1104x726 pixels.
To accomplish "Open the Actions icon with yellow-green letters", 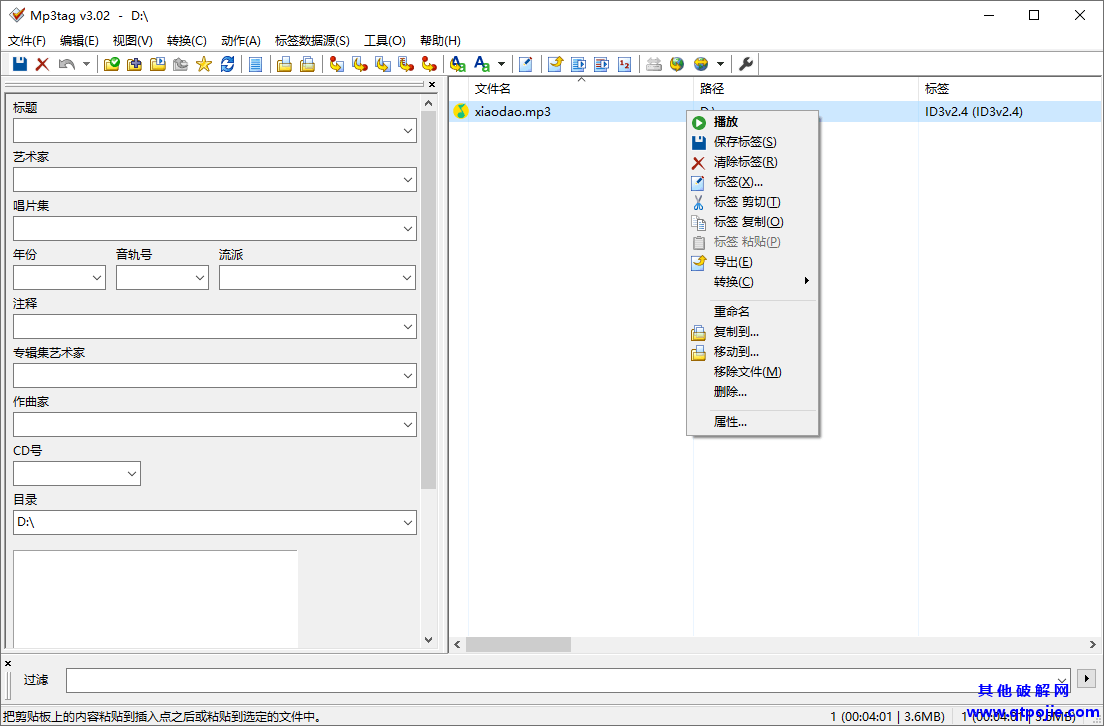I will (x=458, y=64).
